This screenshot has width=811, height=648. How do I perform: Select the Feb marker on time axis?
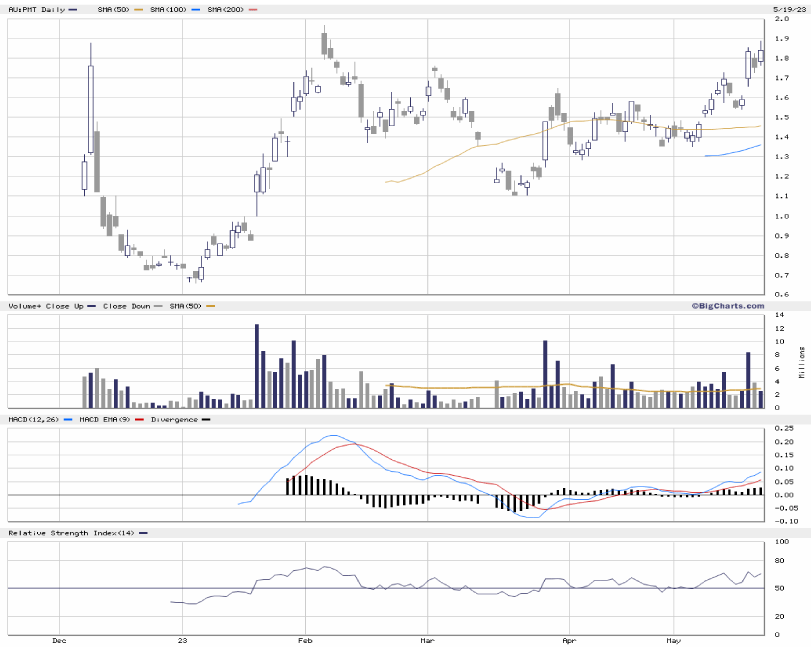(306, 637)
